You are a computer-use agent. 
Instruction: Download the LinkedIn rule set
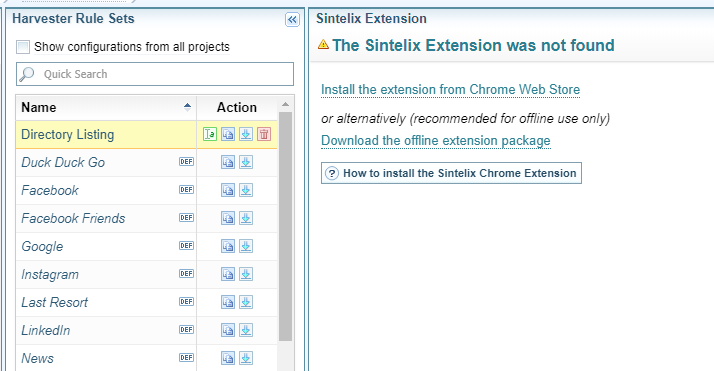[x=246, y=330]
